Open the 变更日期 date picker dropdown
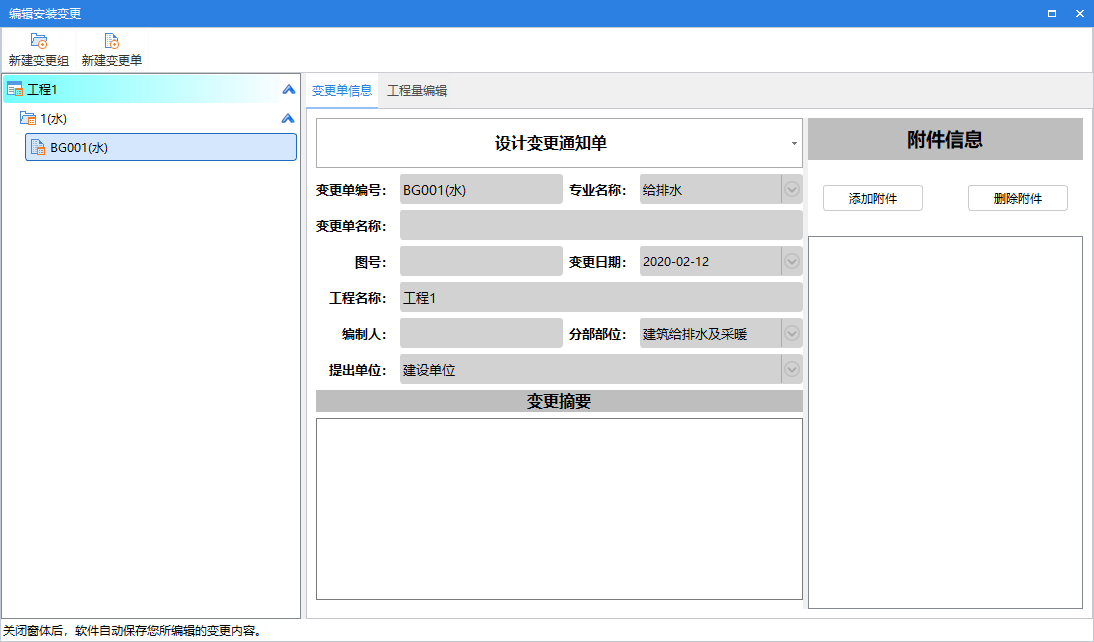The height and width of the screenshot is (642, 1094). tap(792, 262)
